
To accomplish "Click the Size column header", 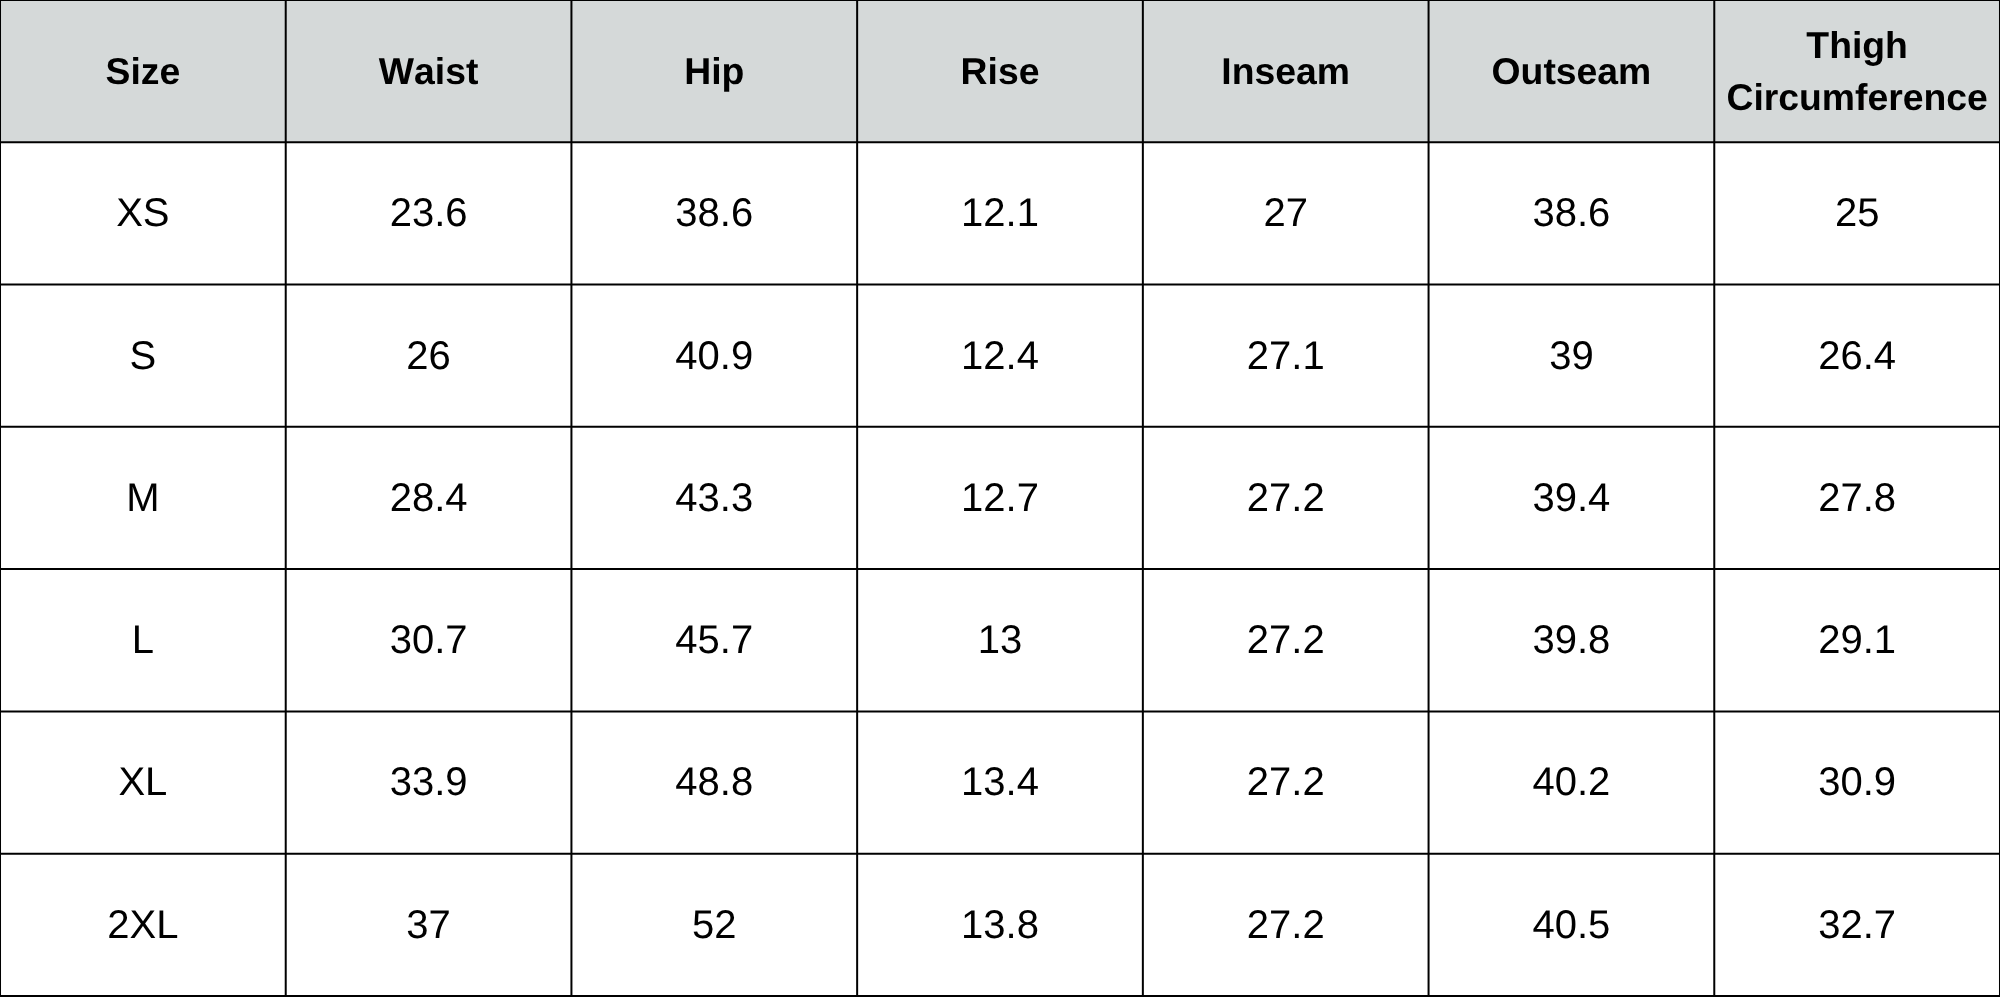I will 143,72.
